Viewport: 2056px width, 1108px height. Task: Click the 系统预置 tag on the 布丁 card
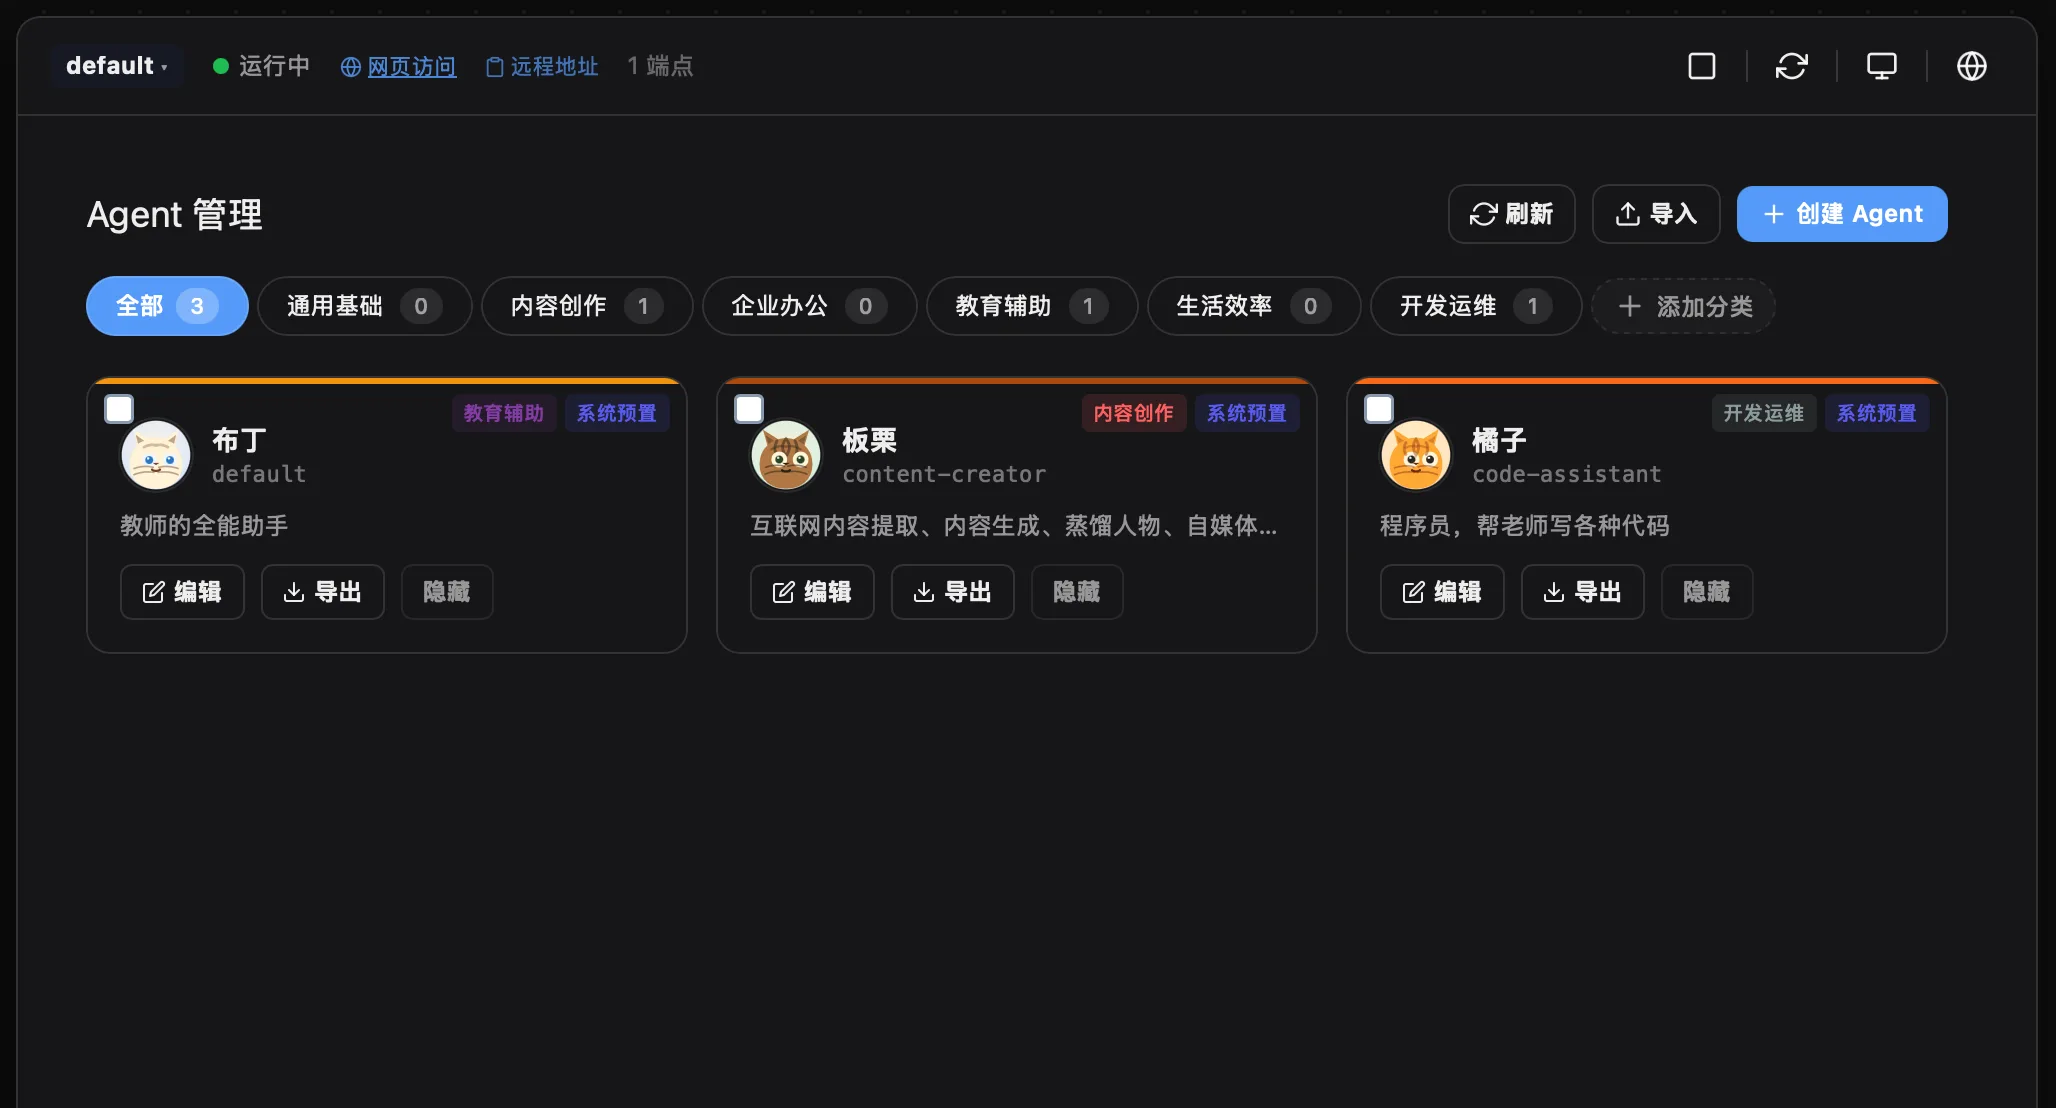coord(617,413)
